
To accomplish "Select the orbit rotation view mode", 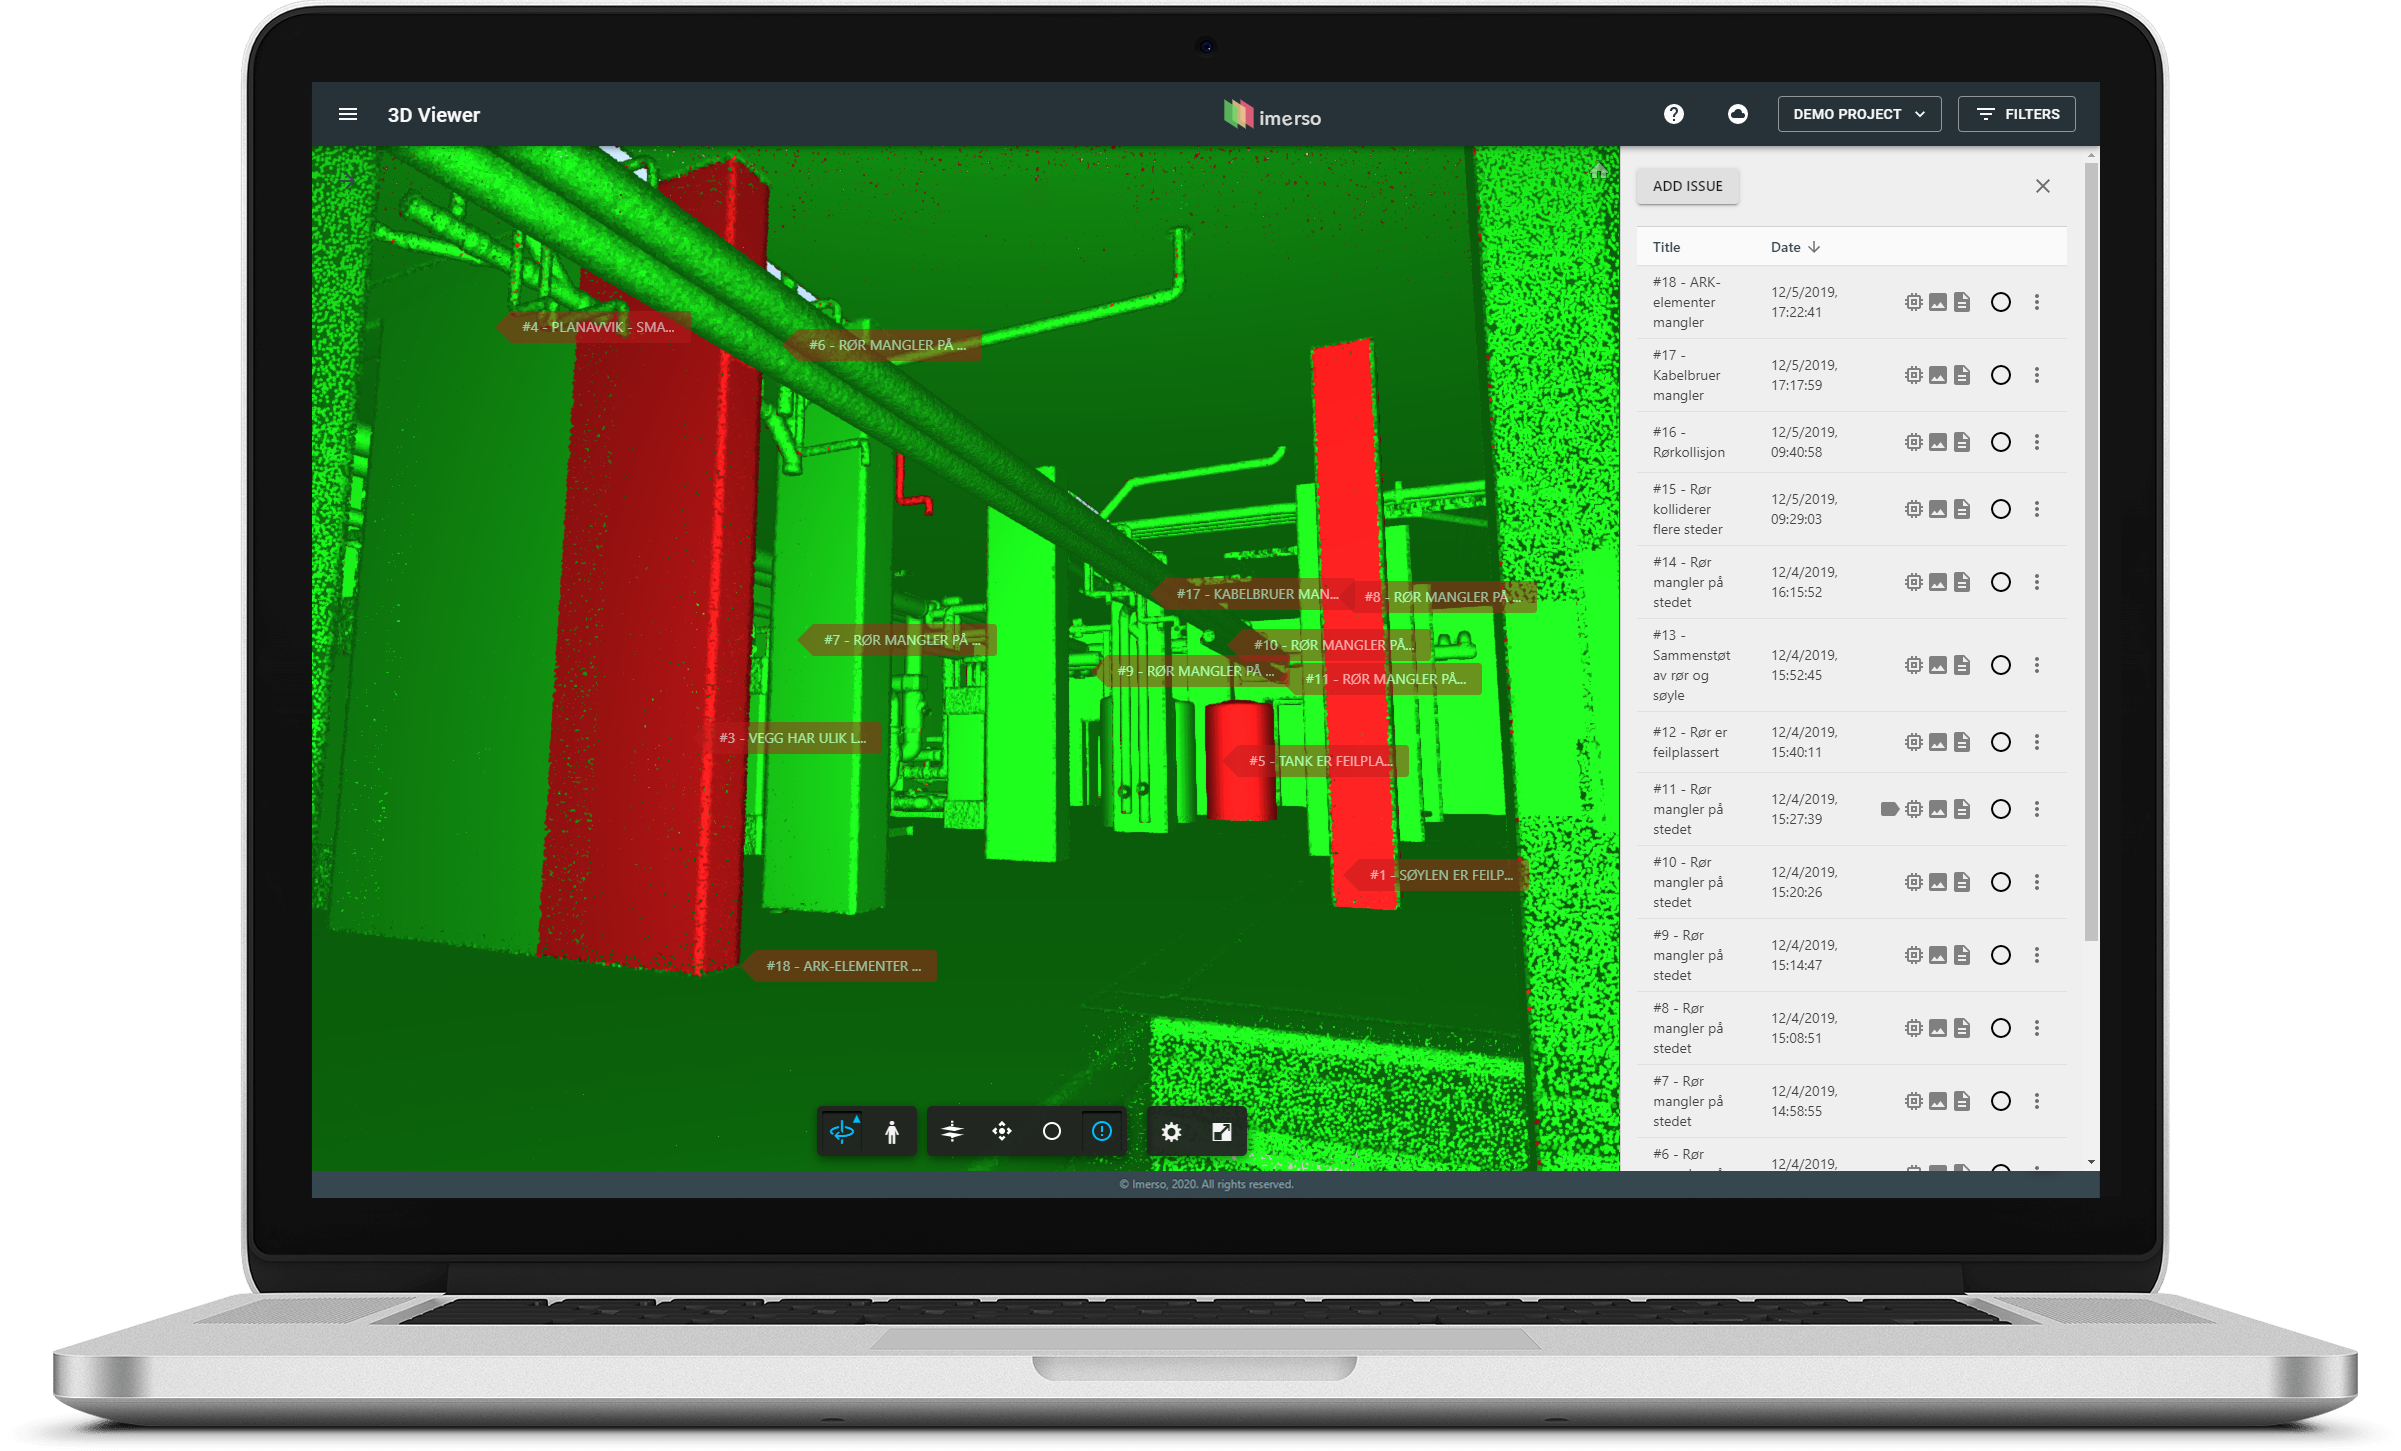I will [x=842, y=1131].
